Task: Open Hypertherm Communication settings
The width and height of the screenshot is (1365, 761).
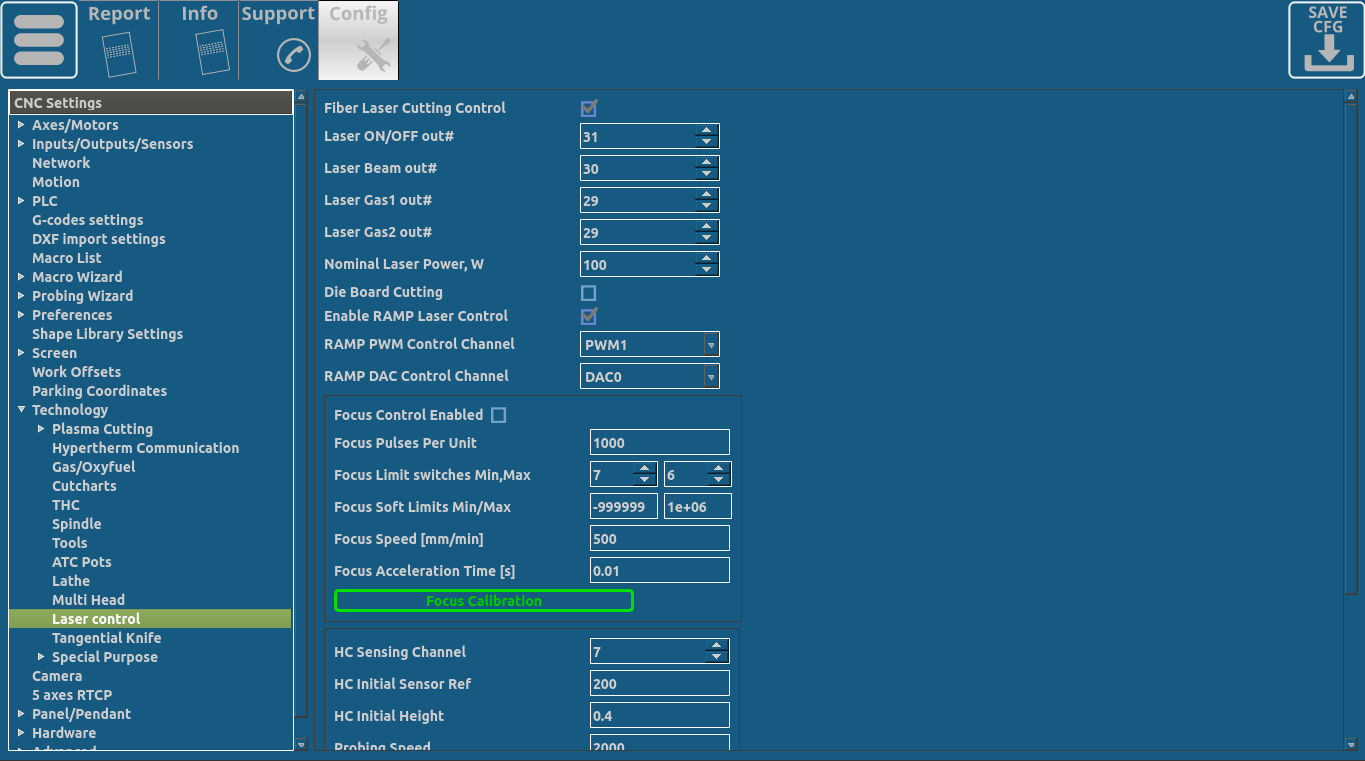Action: coord(145,448)
